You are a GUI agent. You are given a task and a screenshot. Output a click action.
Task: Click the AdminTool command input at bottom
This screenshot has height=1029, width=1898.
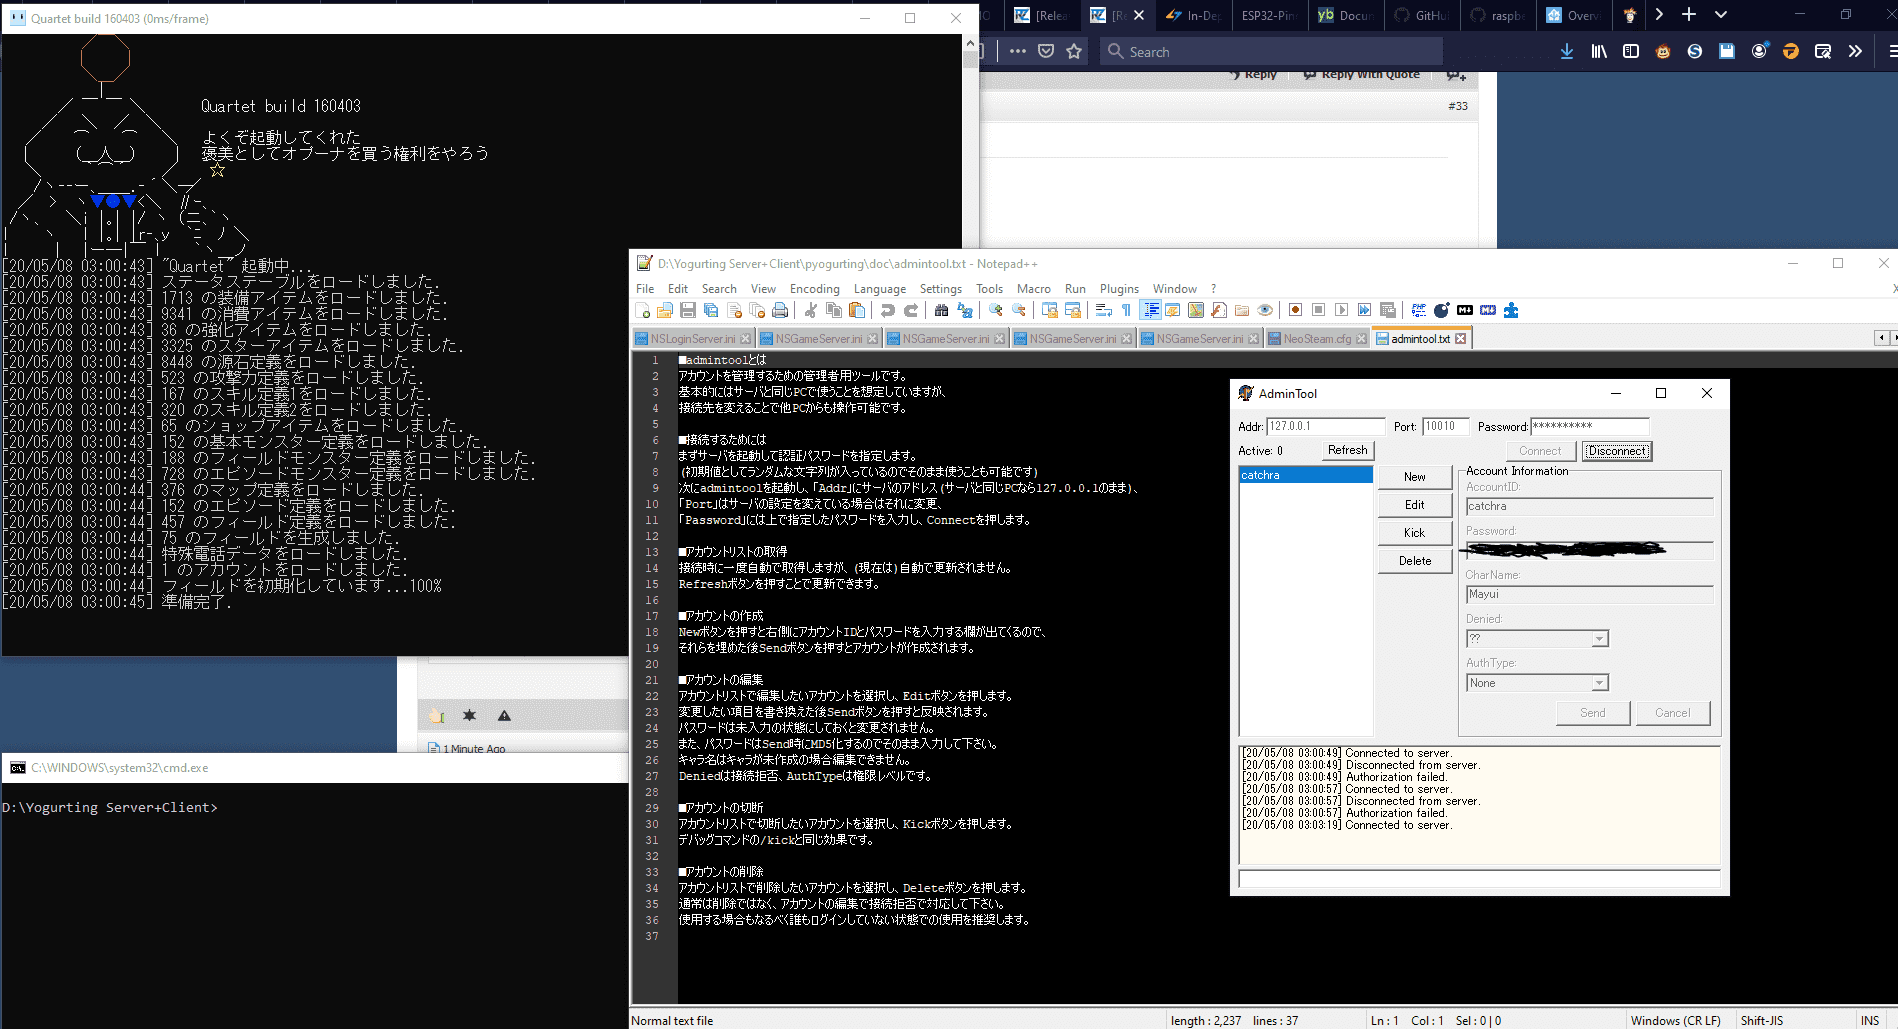(x=1479, y=879)
